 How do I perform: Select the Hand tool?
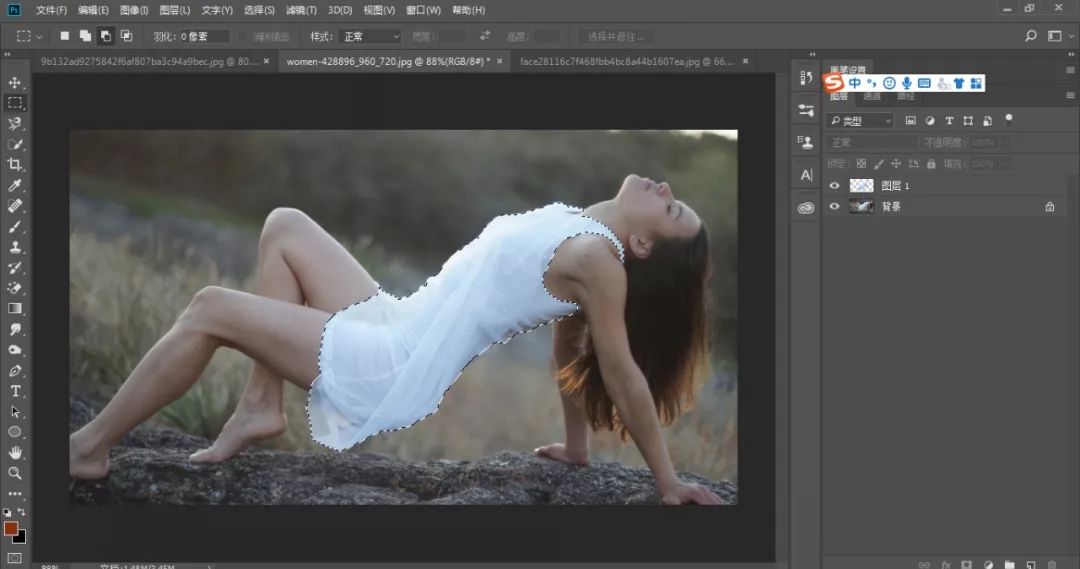(14, 453)
